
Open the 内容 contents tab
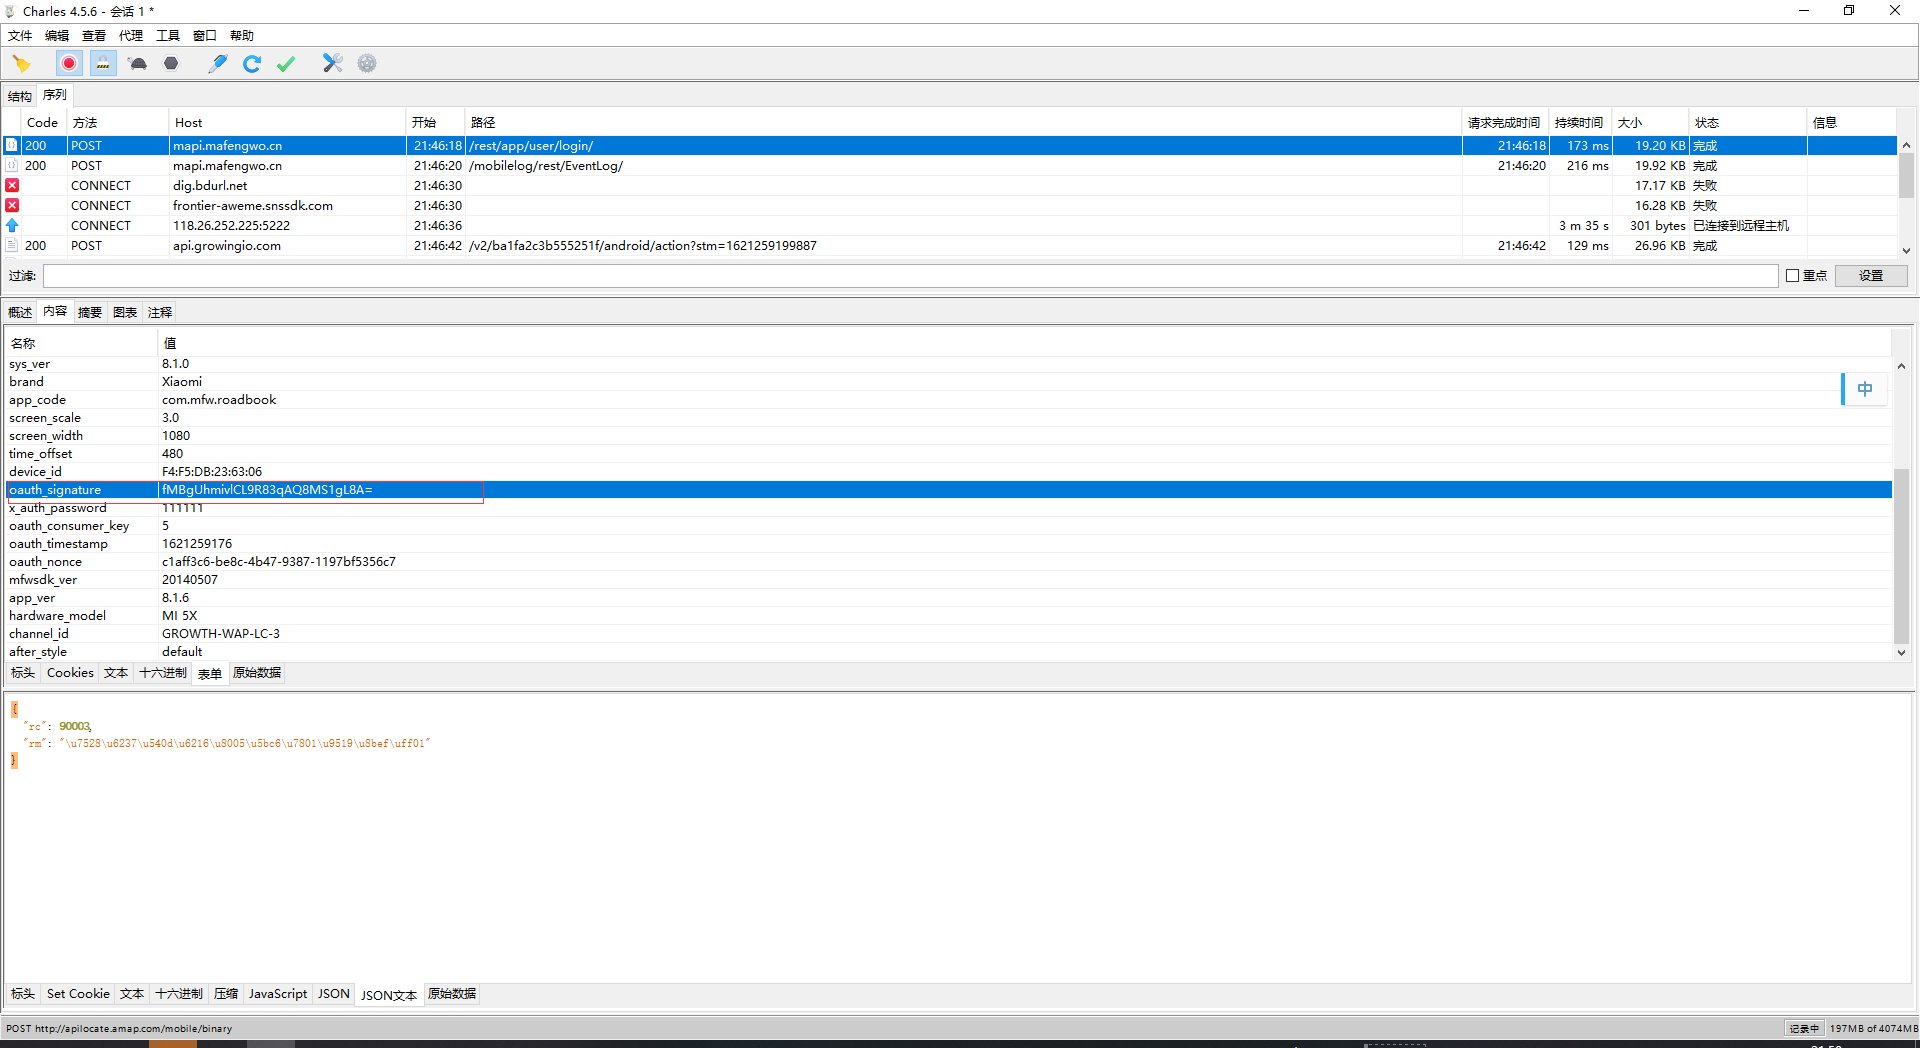click(55, 312)
